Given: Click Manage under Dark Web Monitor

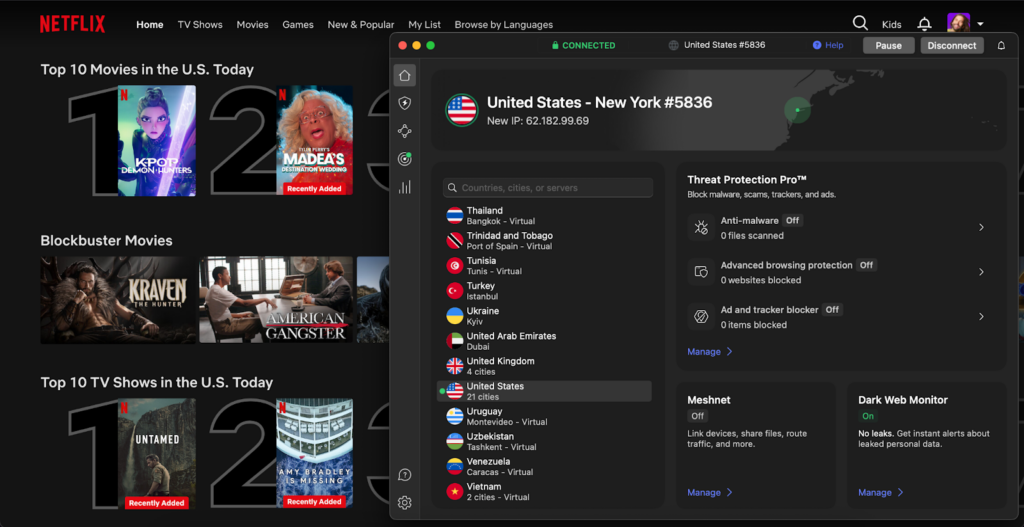Looking at the screenshot, I should (x=881, y=492).
